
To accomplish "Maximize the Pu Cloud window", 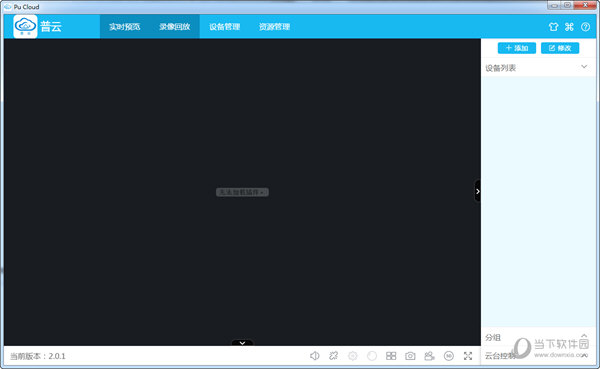I will (567, 5).
